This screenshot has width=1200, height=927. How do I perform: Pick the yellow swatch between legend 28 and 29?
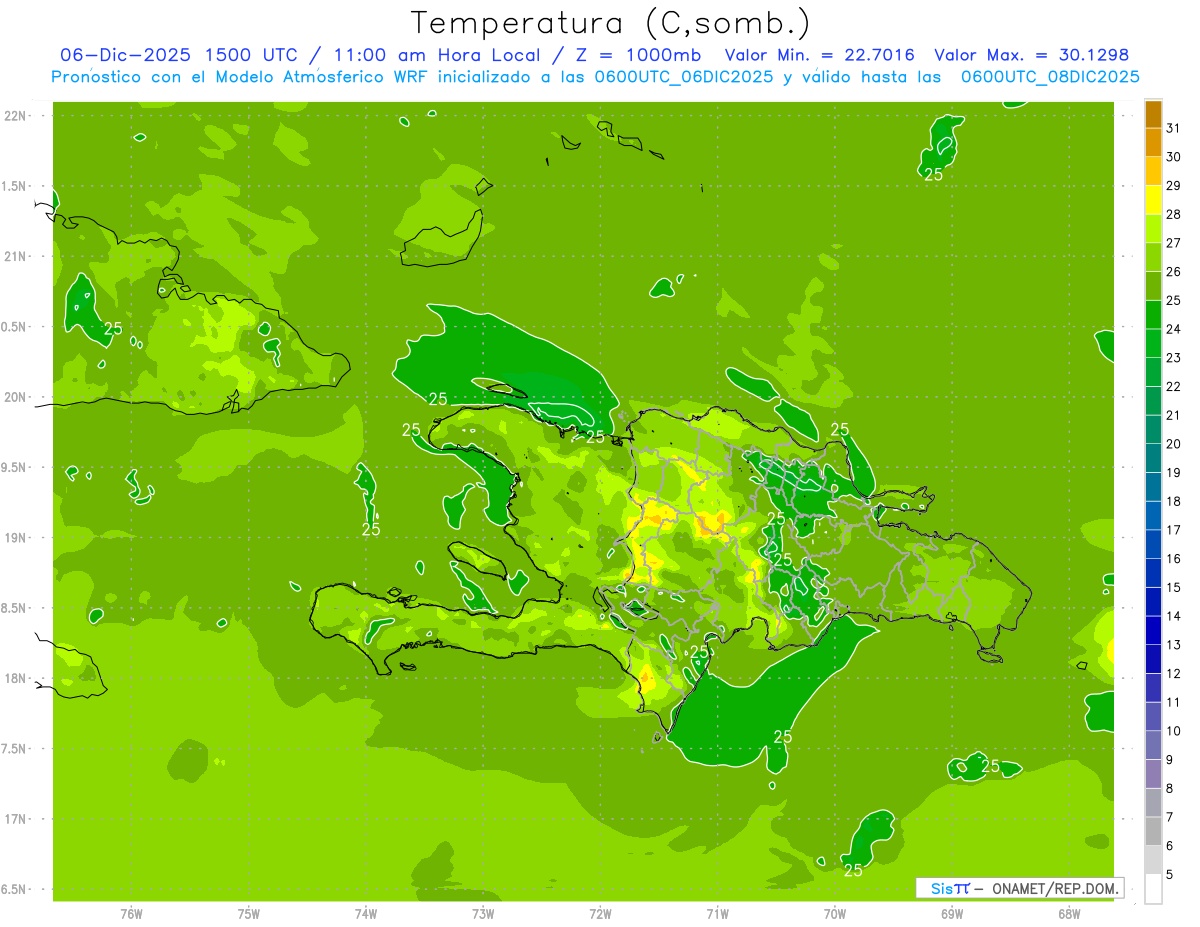tap(1153, 200)
